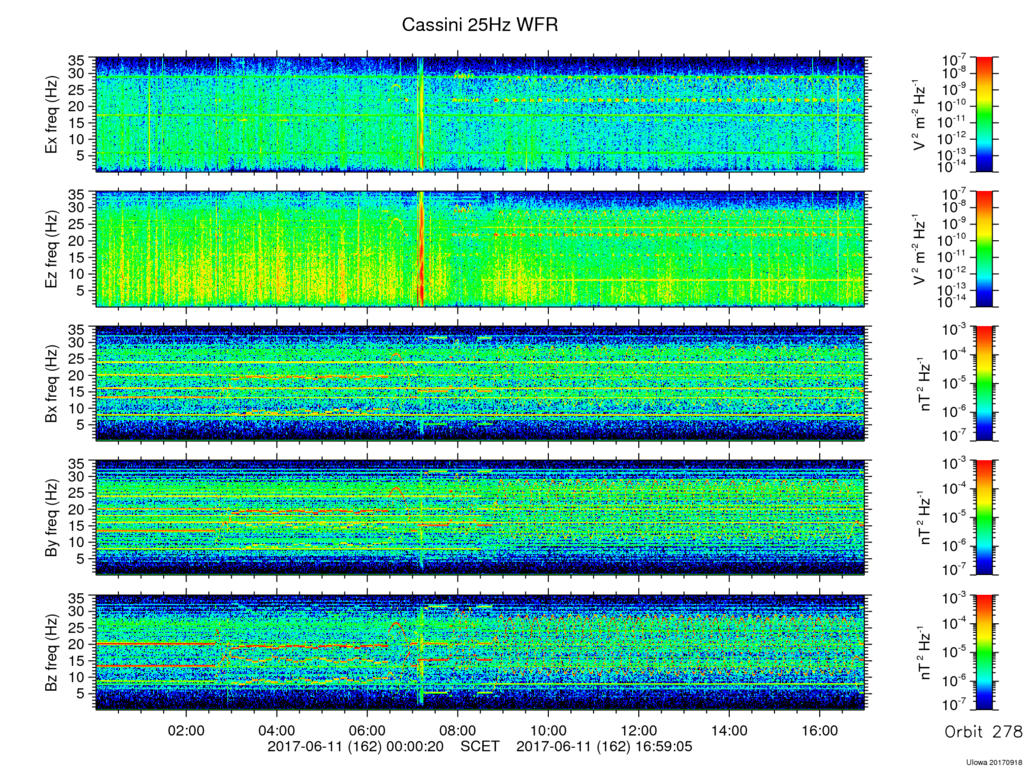
Task: Select the end time "2017-06-11 (162) 16:59:05"
Action: pyautogui.click(x=605, y=746)
